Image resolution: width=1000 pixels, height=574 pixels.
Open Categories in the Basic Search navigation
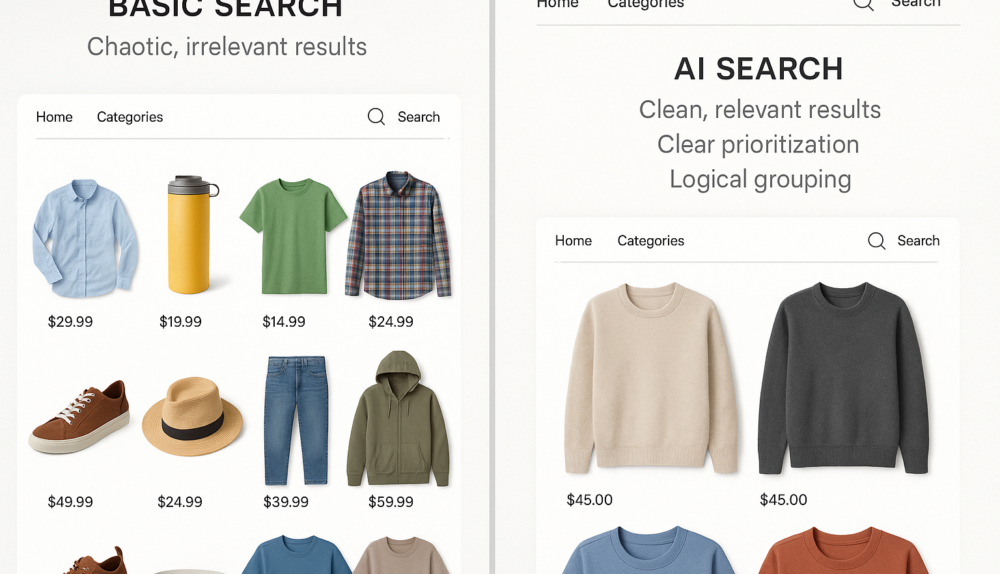click(130, 117)
